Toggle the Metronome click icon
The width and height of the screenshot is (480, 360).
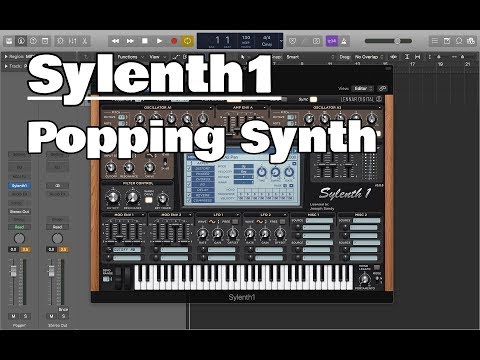coord(344,41)
